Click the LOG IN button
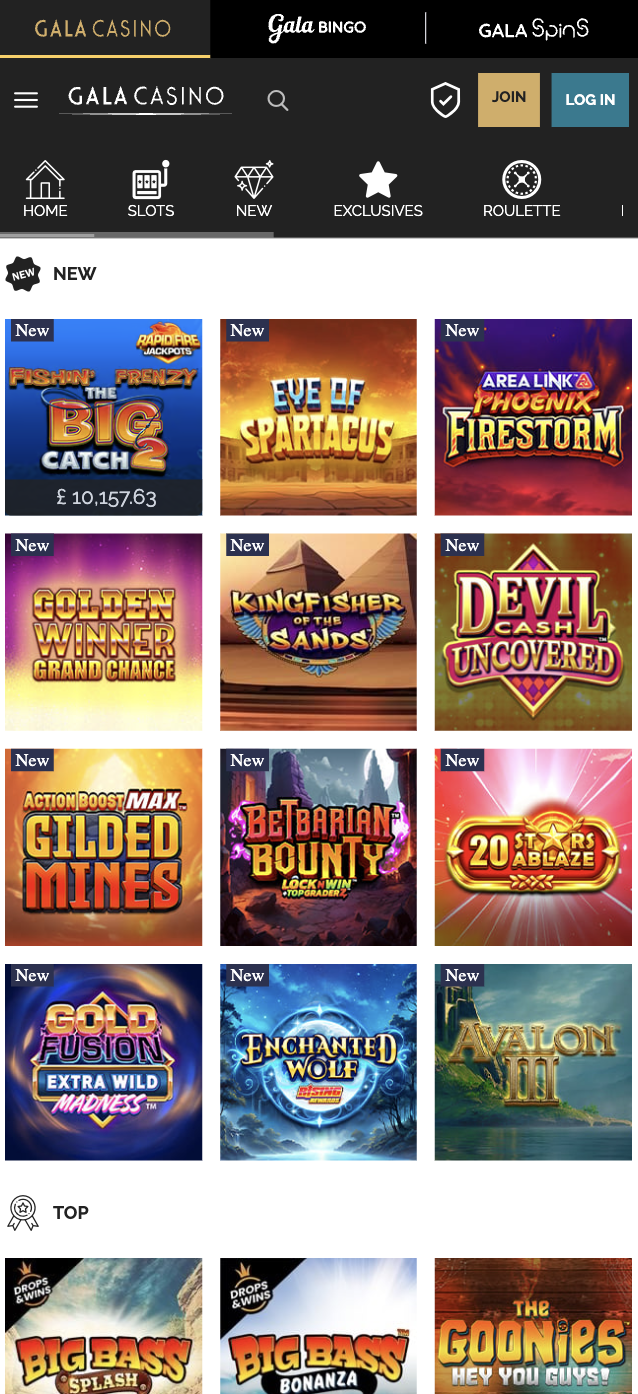This screenshot has height=1394, width=638. pos(590,100)
